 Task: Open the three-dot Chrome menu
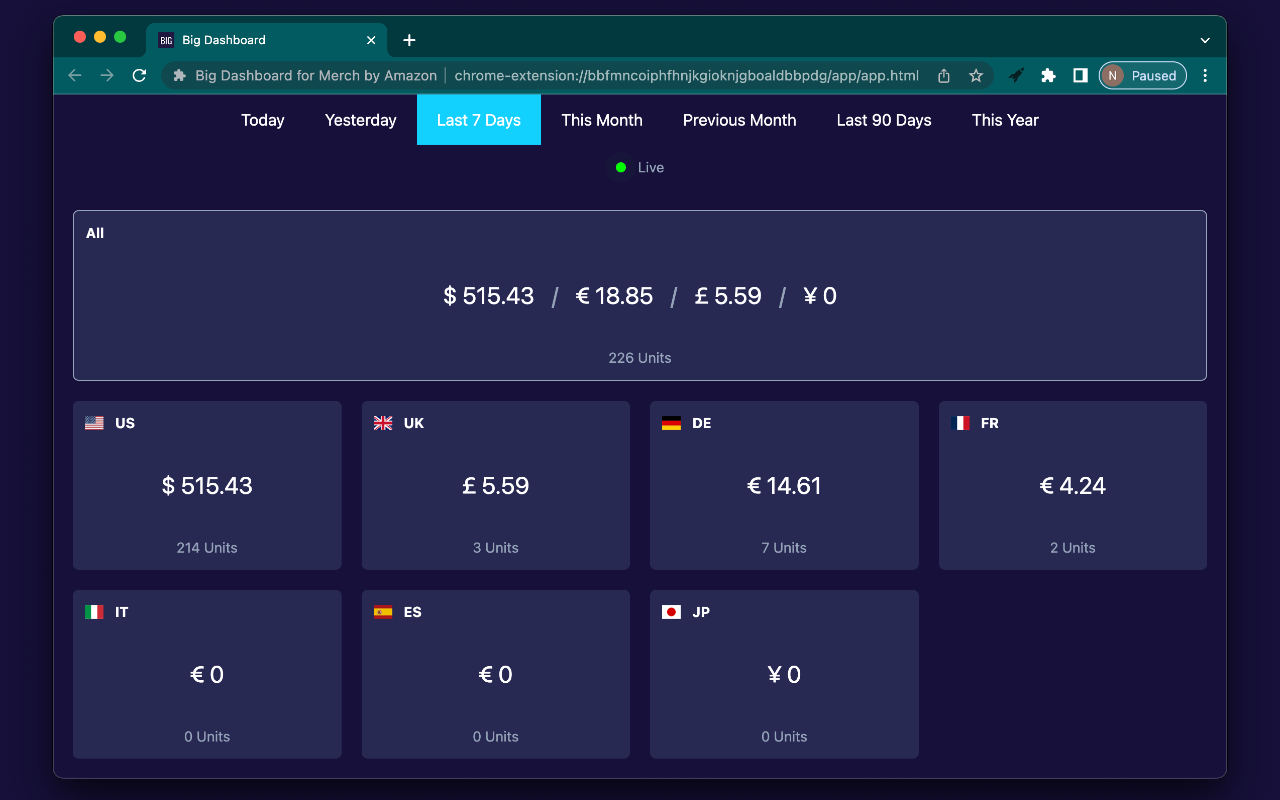(1205, 75)
